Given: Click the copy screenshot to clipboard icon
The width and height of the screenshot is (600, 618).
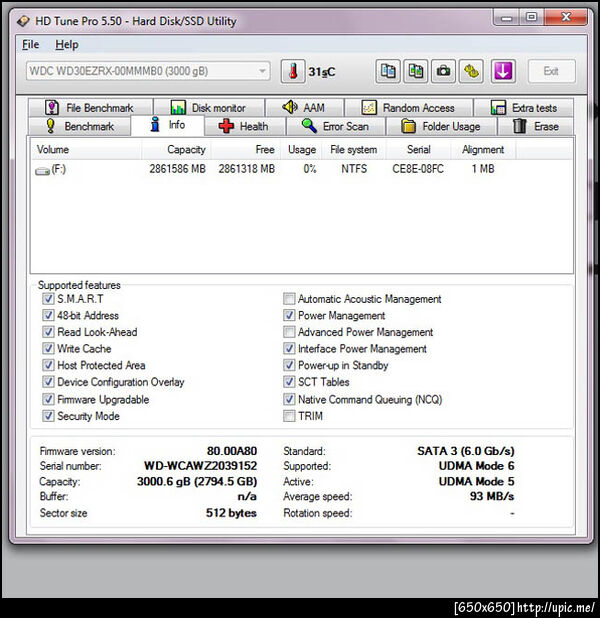Looking at the screenshot, I should [x=416, y=72].
